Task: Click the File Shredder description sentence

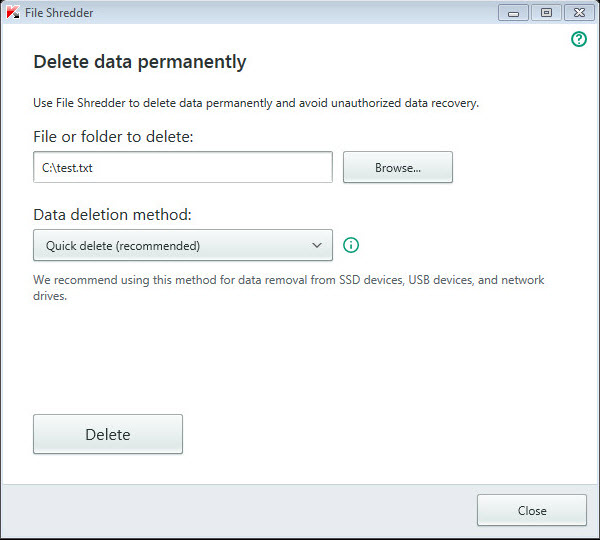Action: (256, 102)
